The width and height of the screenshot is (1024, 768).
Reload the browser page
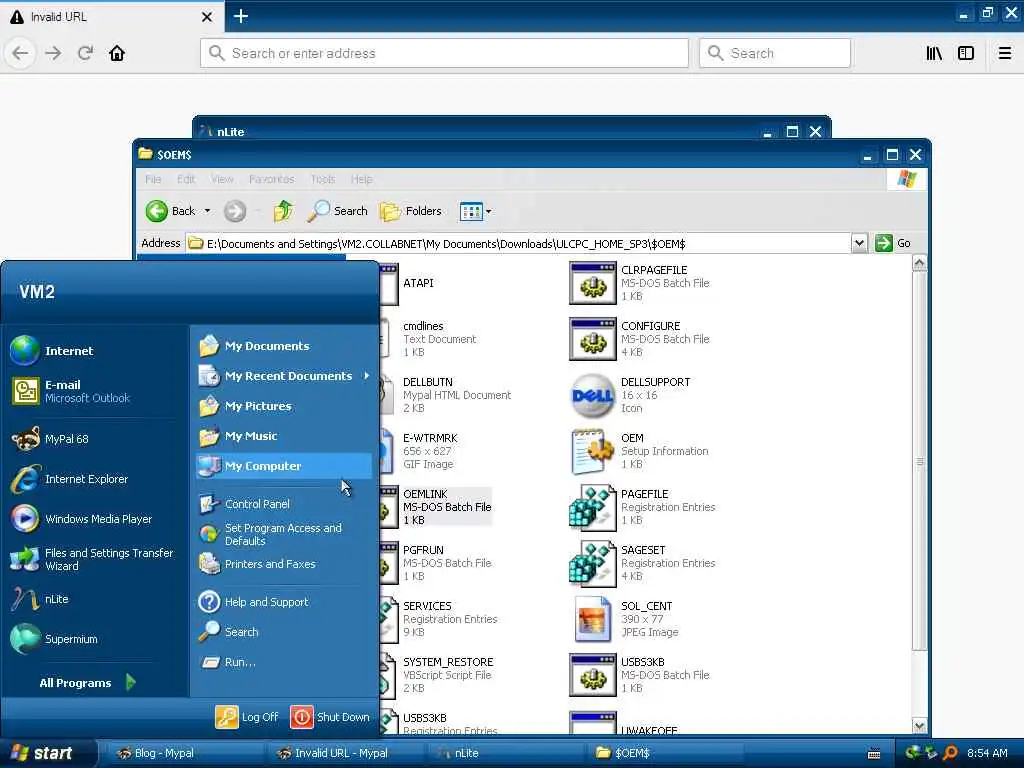(x=86, y=53)
